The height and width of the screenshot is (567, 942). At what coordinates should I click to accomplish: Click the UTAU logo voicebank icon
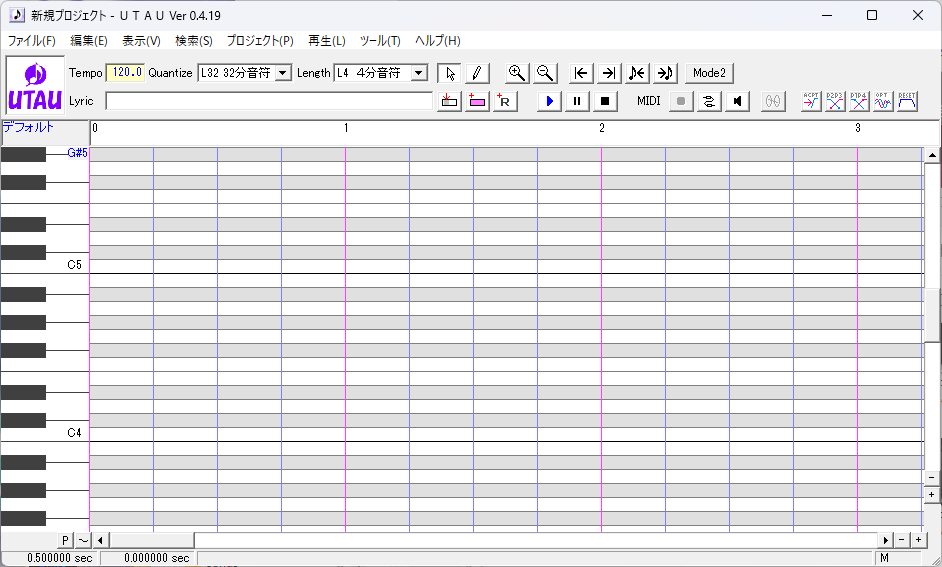pyautogui.click(x=35, y=85)
